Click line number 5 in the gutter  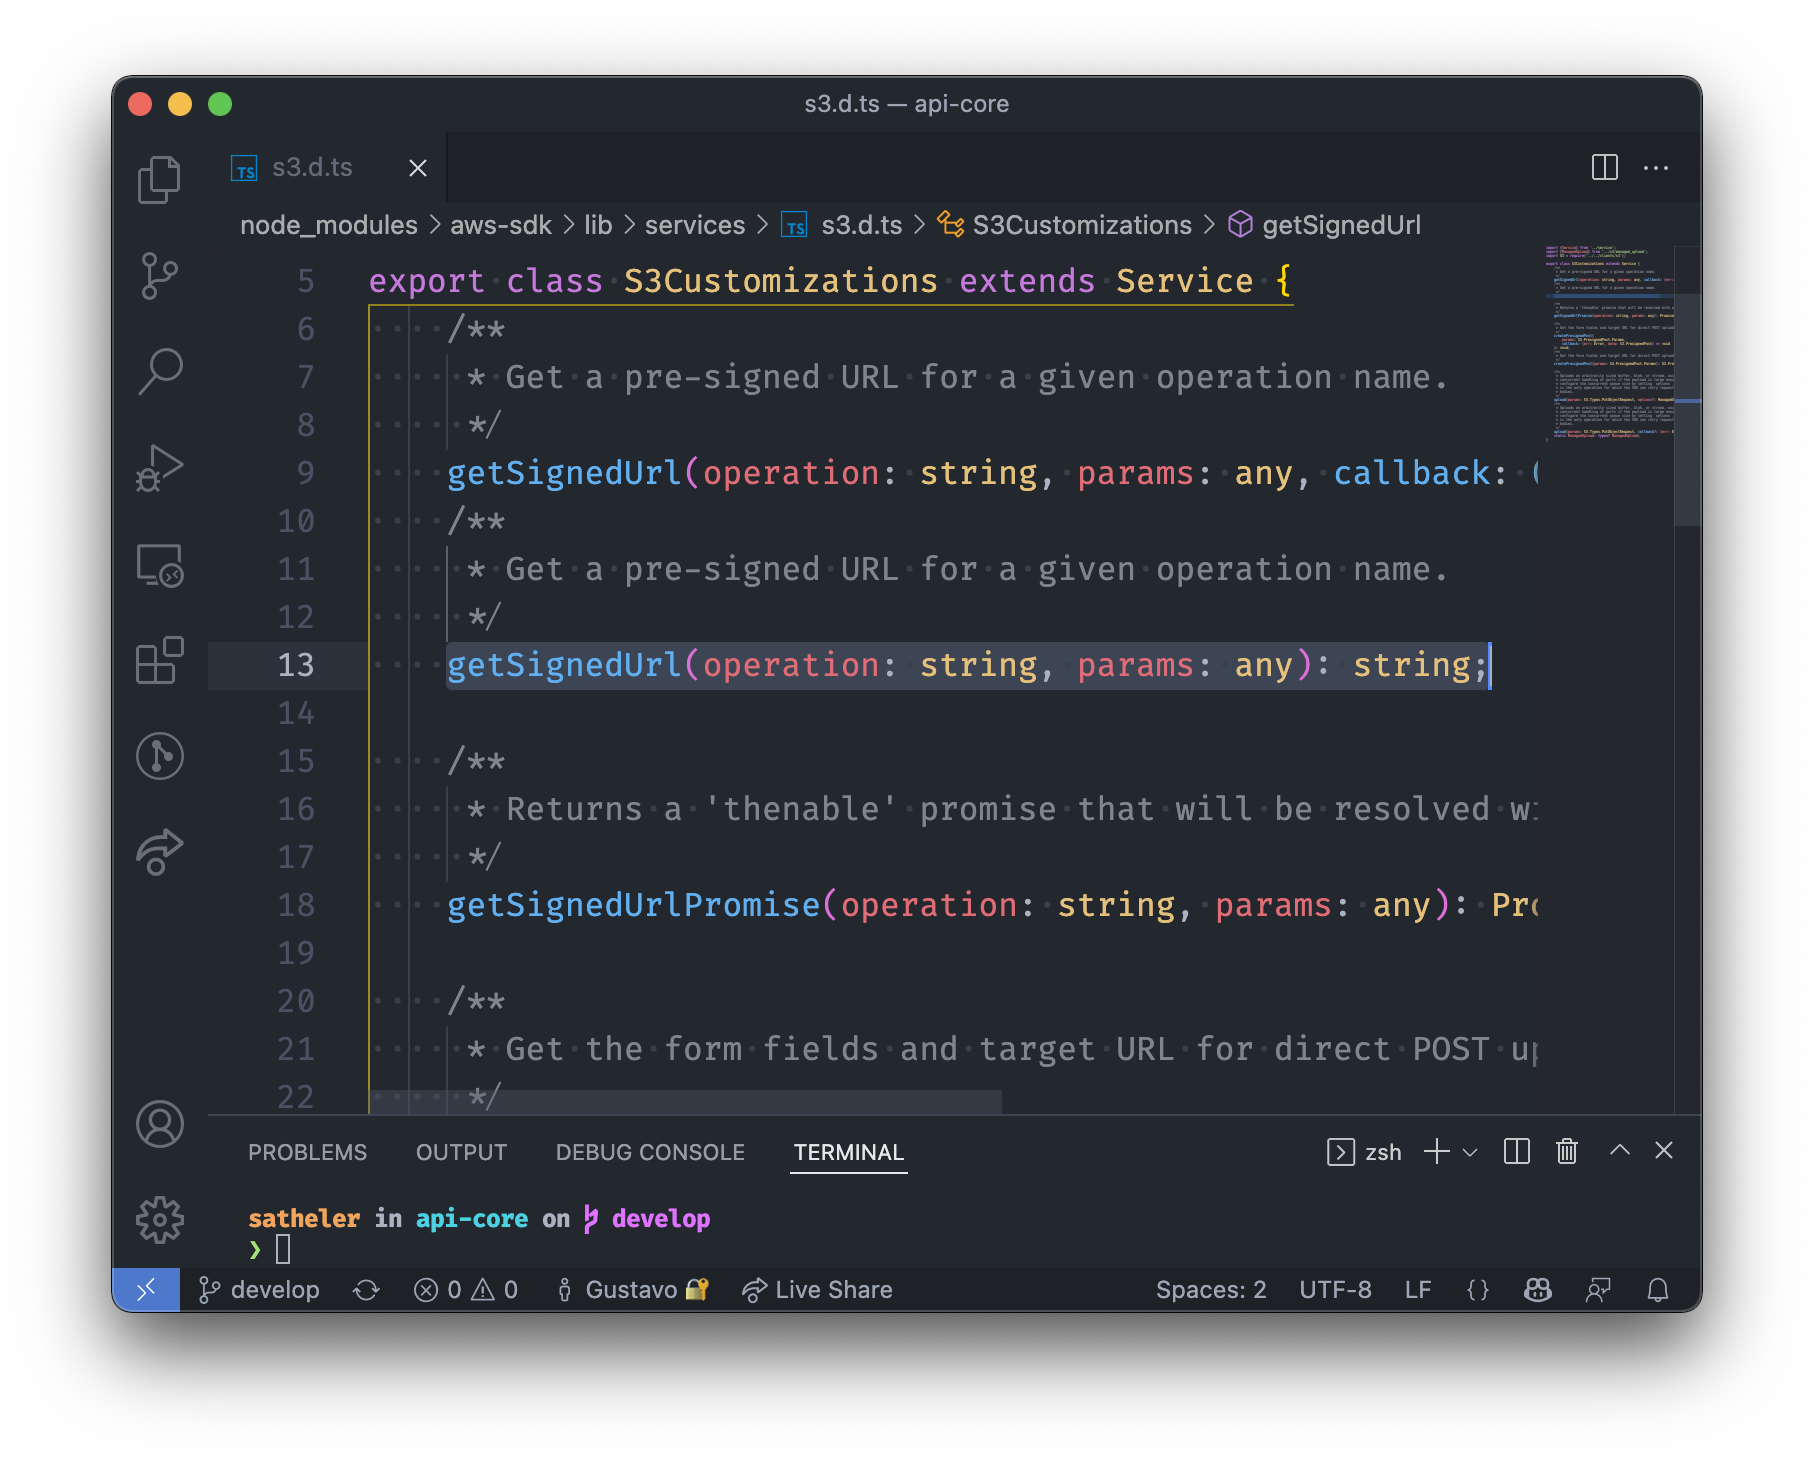pyautogui.click(x=305, y=281)
